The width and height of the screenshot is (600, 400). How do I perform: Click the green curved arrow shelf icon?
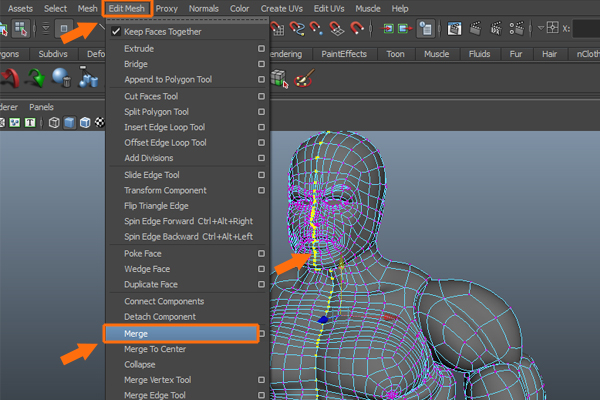pos(37,77)
